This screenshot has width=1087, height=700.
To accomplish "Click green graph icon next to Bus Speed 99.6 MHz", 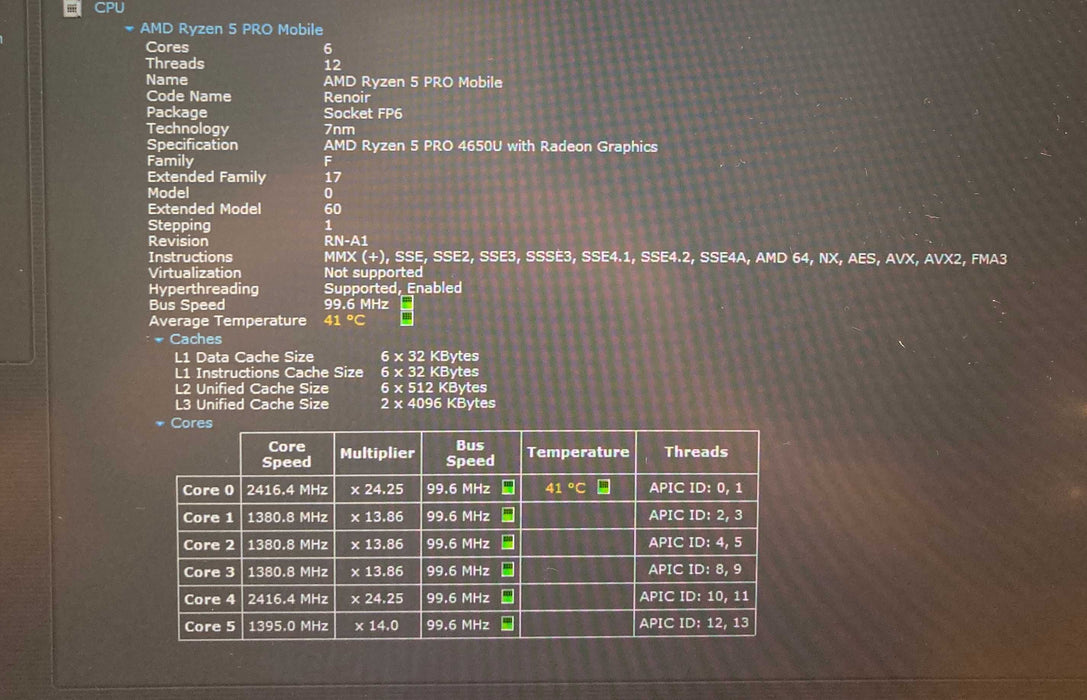I will click(x=408, y=303).
